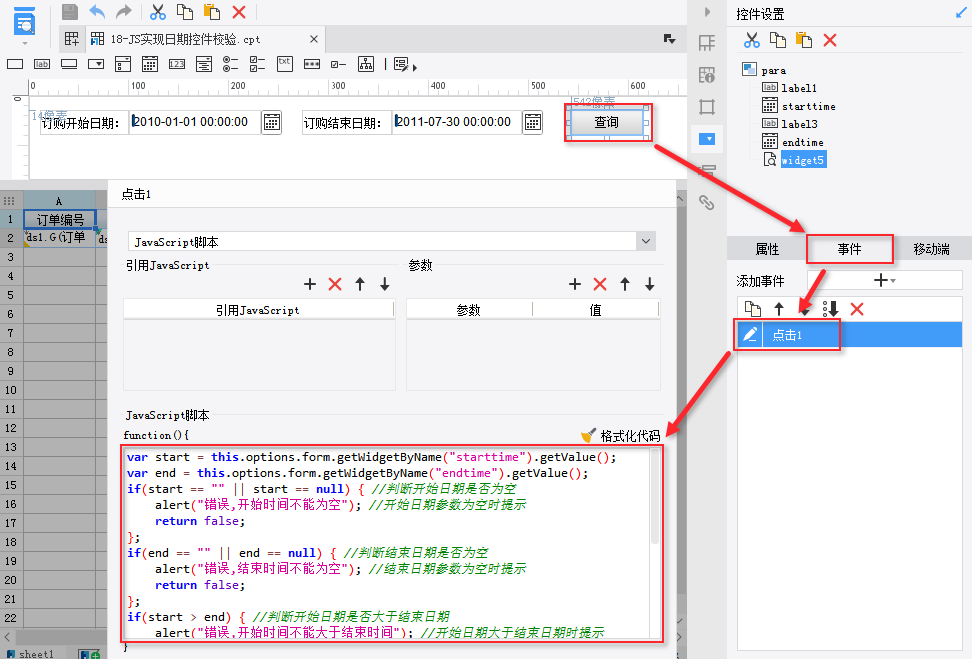Screen dimensions: 972x659
Task: Open the report preview icon
Action: (x=24, y=22)
